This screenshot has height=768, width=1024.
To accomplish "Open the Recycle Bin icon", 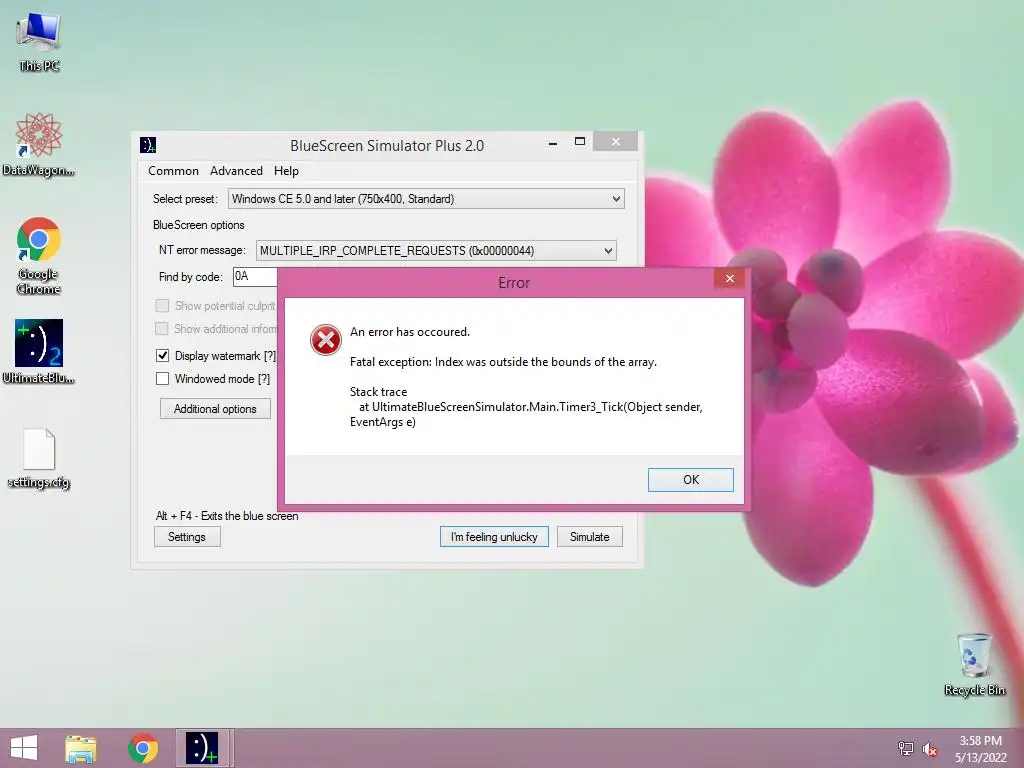I will click(974, 664).
